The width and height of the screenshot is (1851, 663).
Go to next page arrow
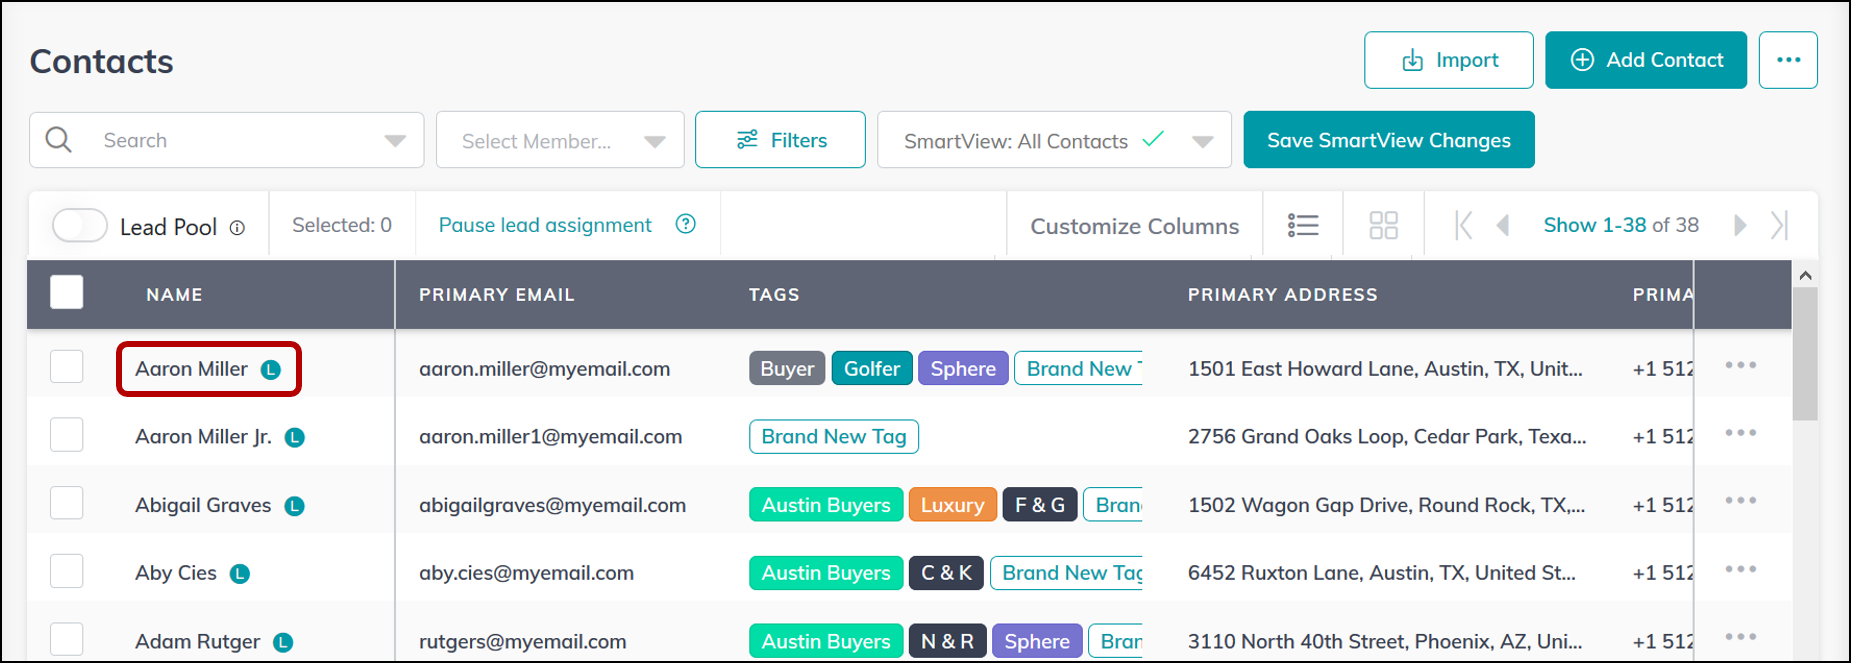(x=1740, y=225)
